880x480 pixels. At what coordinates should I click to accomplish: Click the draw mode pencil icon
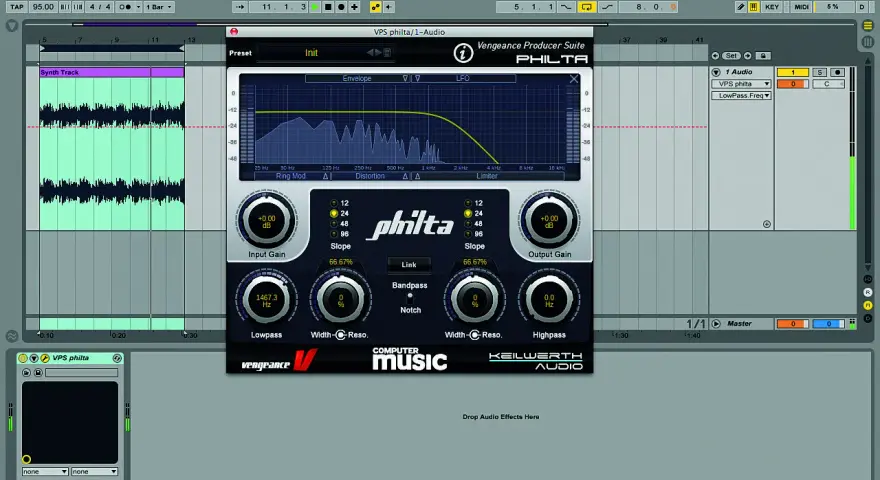pyautogui.click(x=741, y=7)
